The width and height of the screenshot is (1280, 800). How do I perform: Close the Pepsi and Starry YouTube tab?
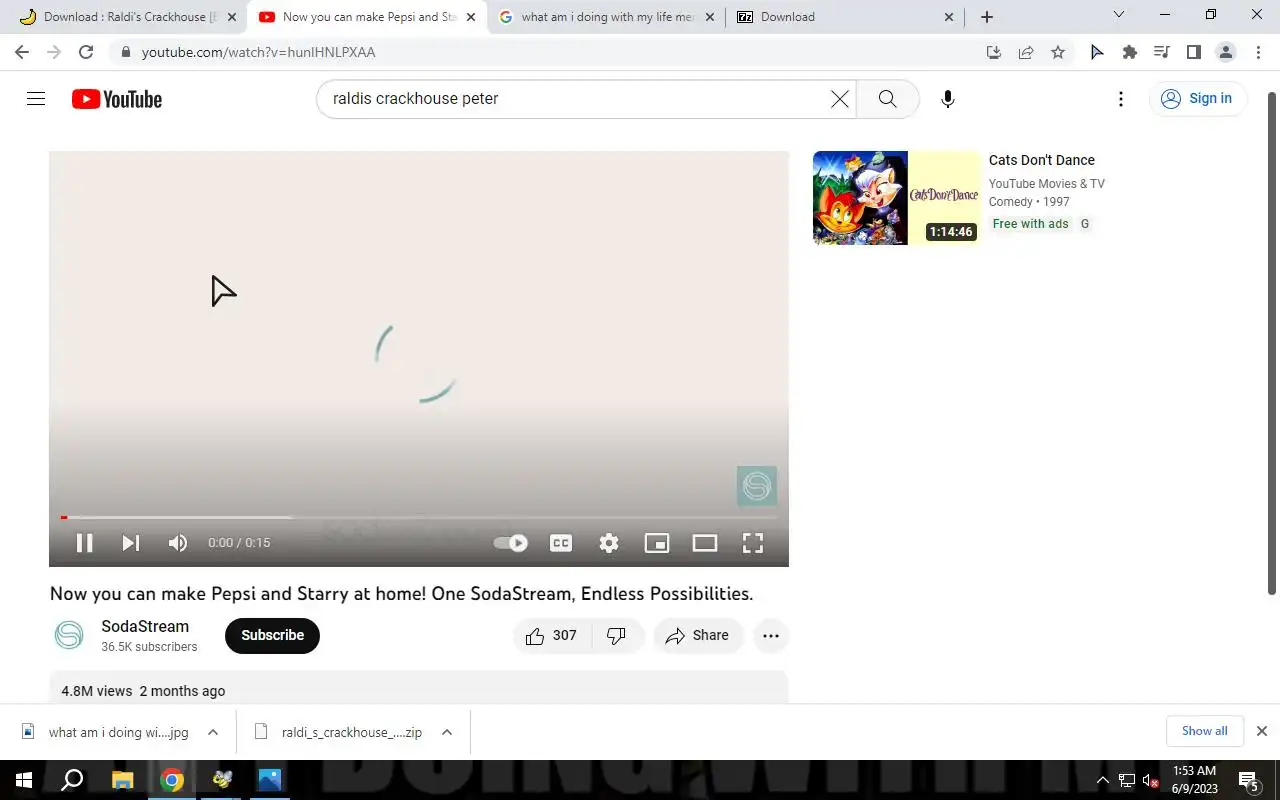[x=470, y=17]
